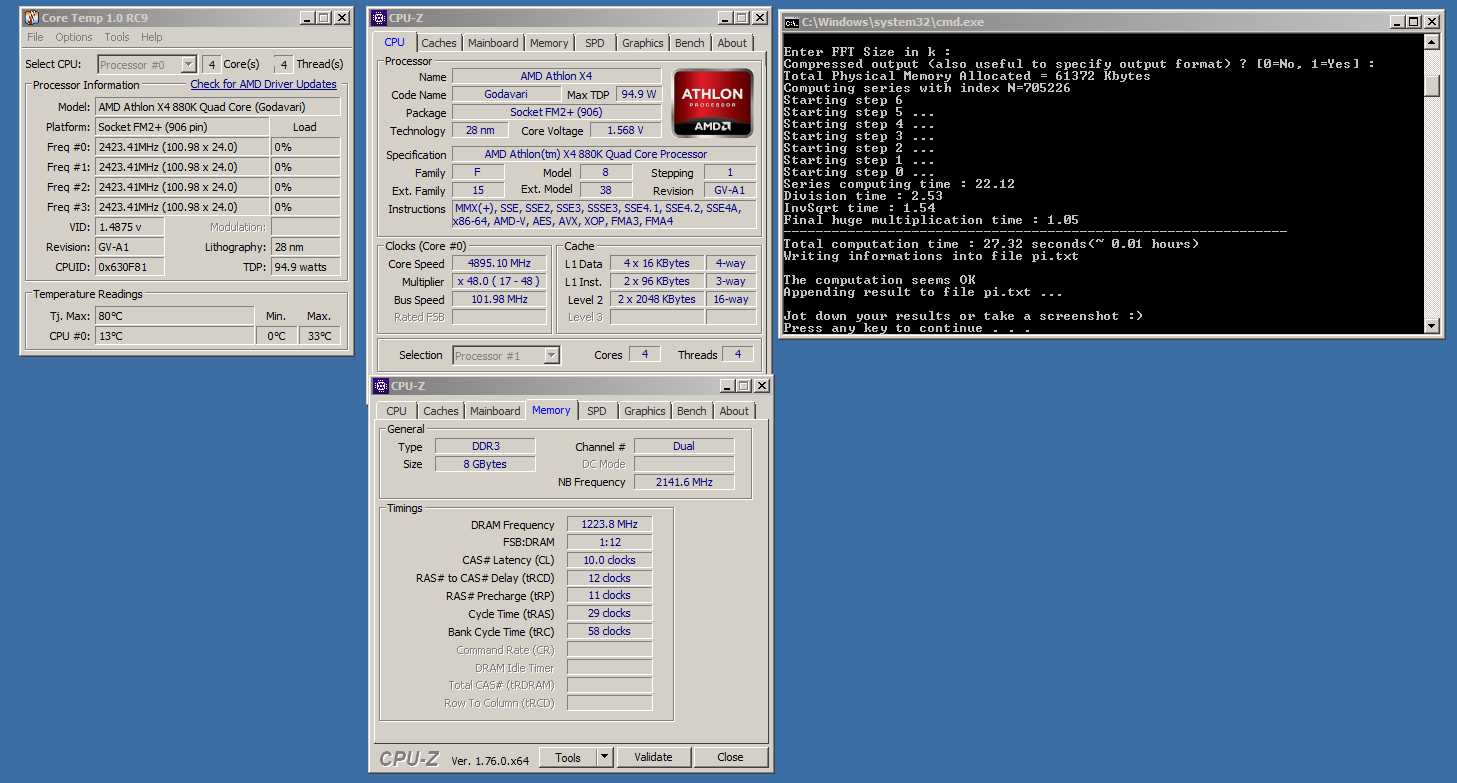Open Tools menu in Core Temp
The image size is (1457, 783).
click(x=117, y=37)
